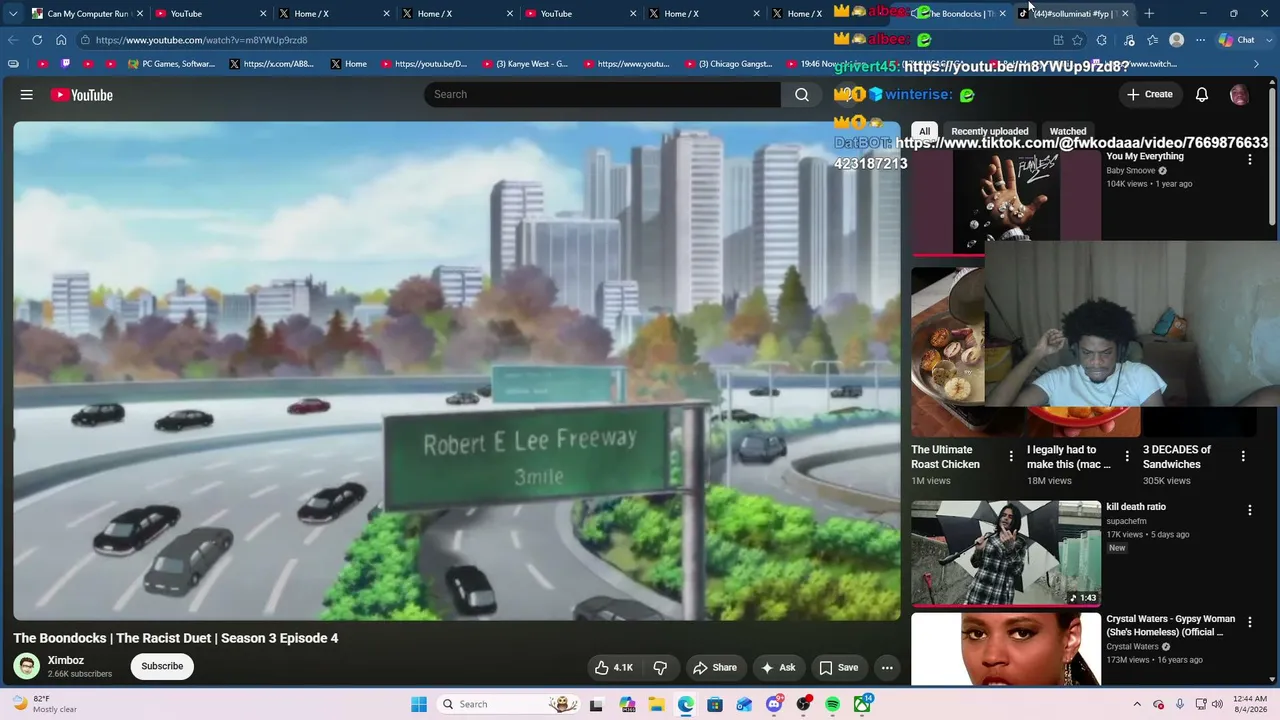The image size is (1280, 720).
Task: Show hidden system tray icons
Action: [x=1137, y=704]
